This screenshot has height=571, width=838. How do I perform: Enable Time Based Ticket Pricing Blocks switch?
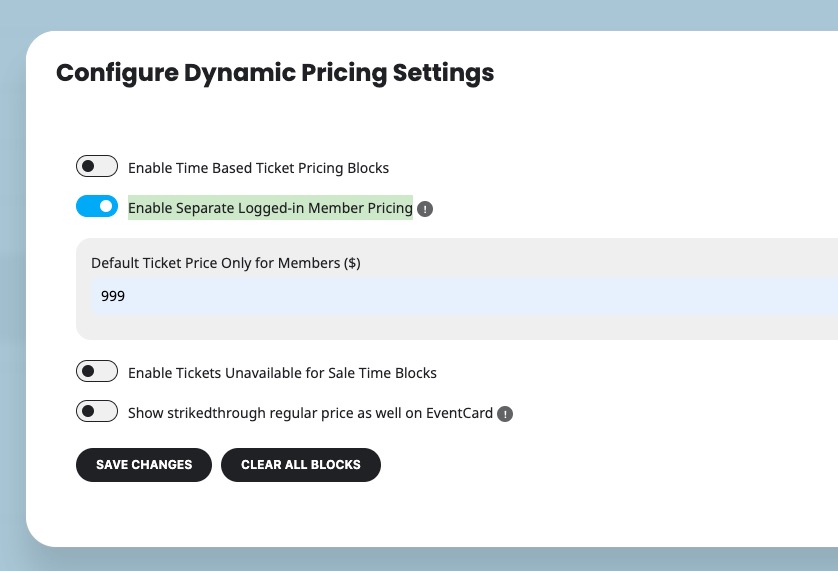[x=97, y=166]
